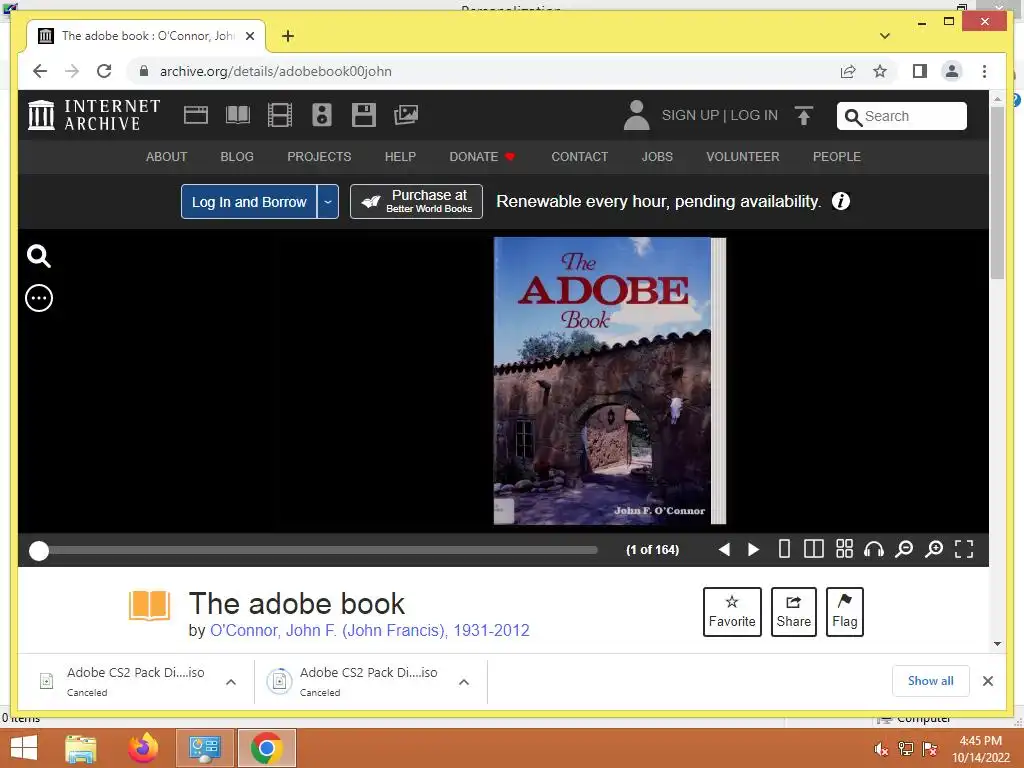This screenshot has width=1024, height=768.
Task: Bookmark this tab with star
Action: [880, 71]
